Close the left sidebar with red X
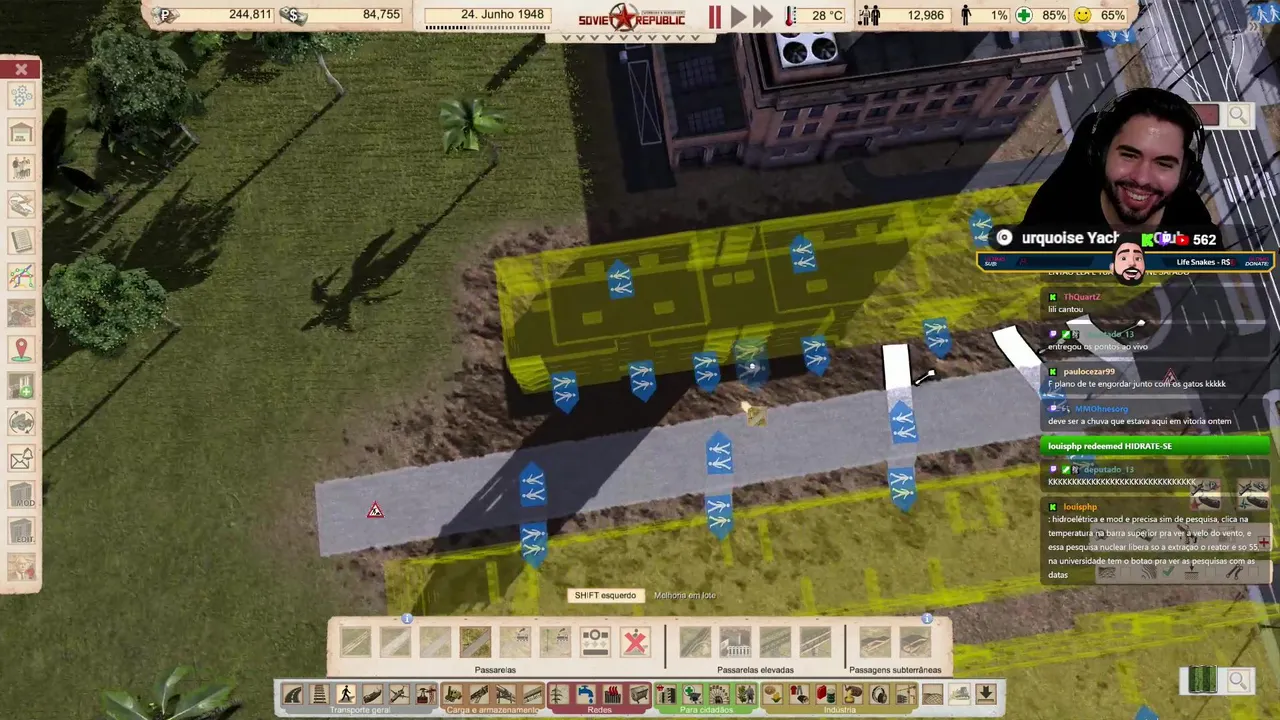 point(21,69)
